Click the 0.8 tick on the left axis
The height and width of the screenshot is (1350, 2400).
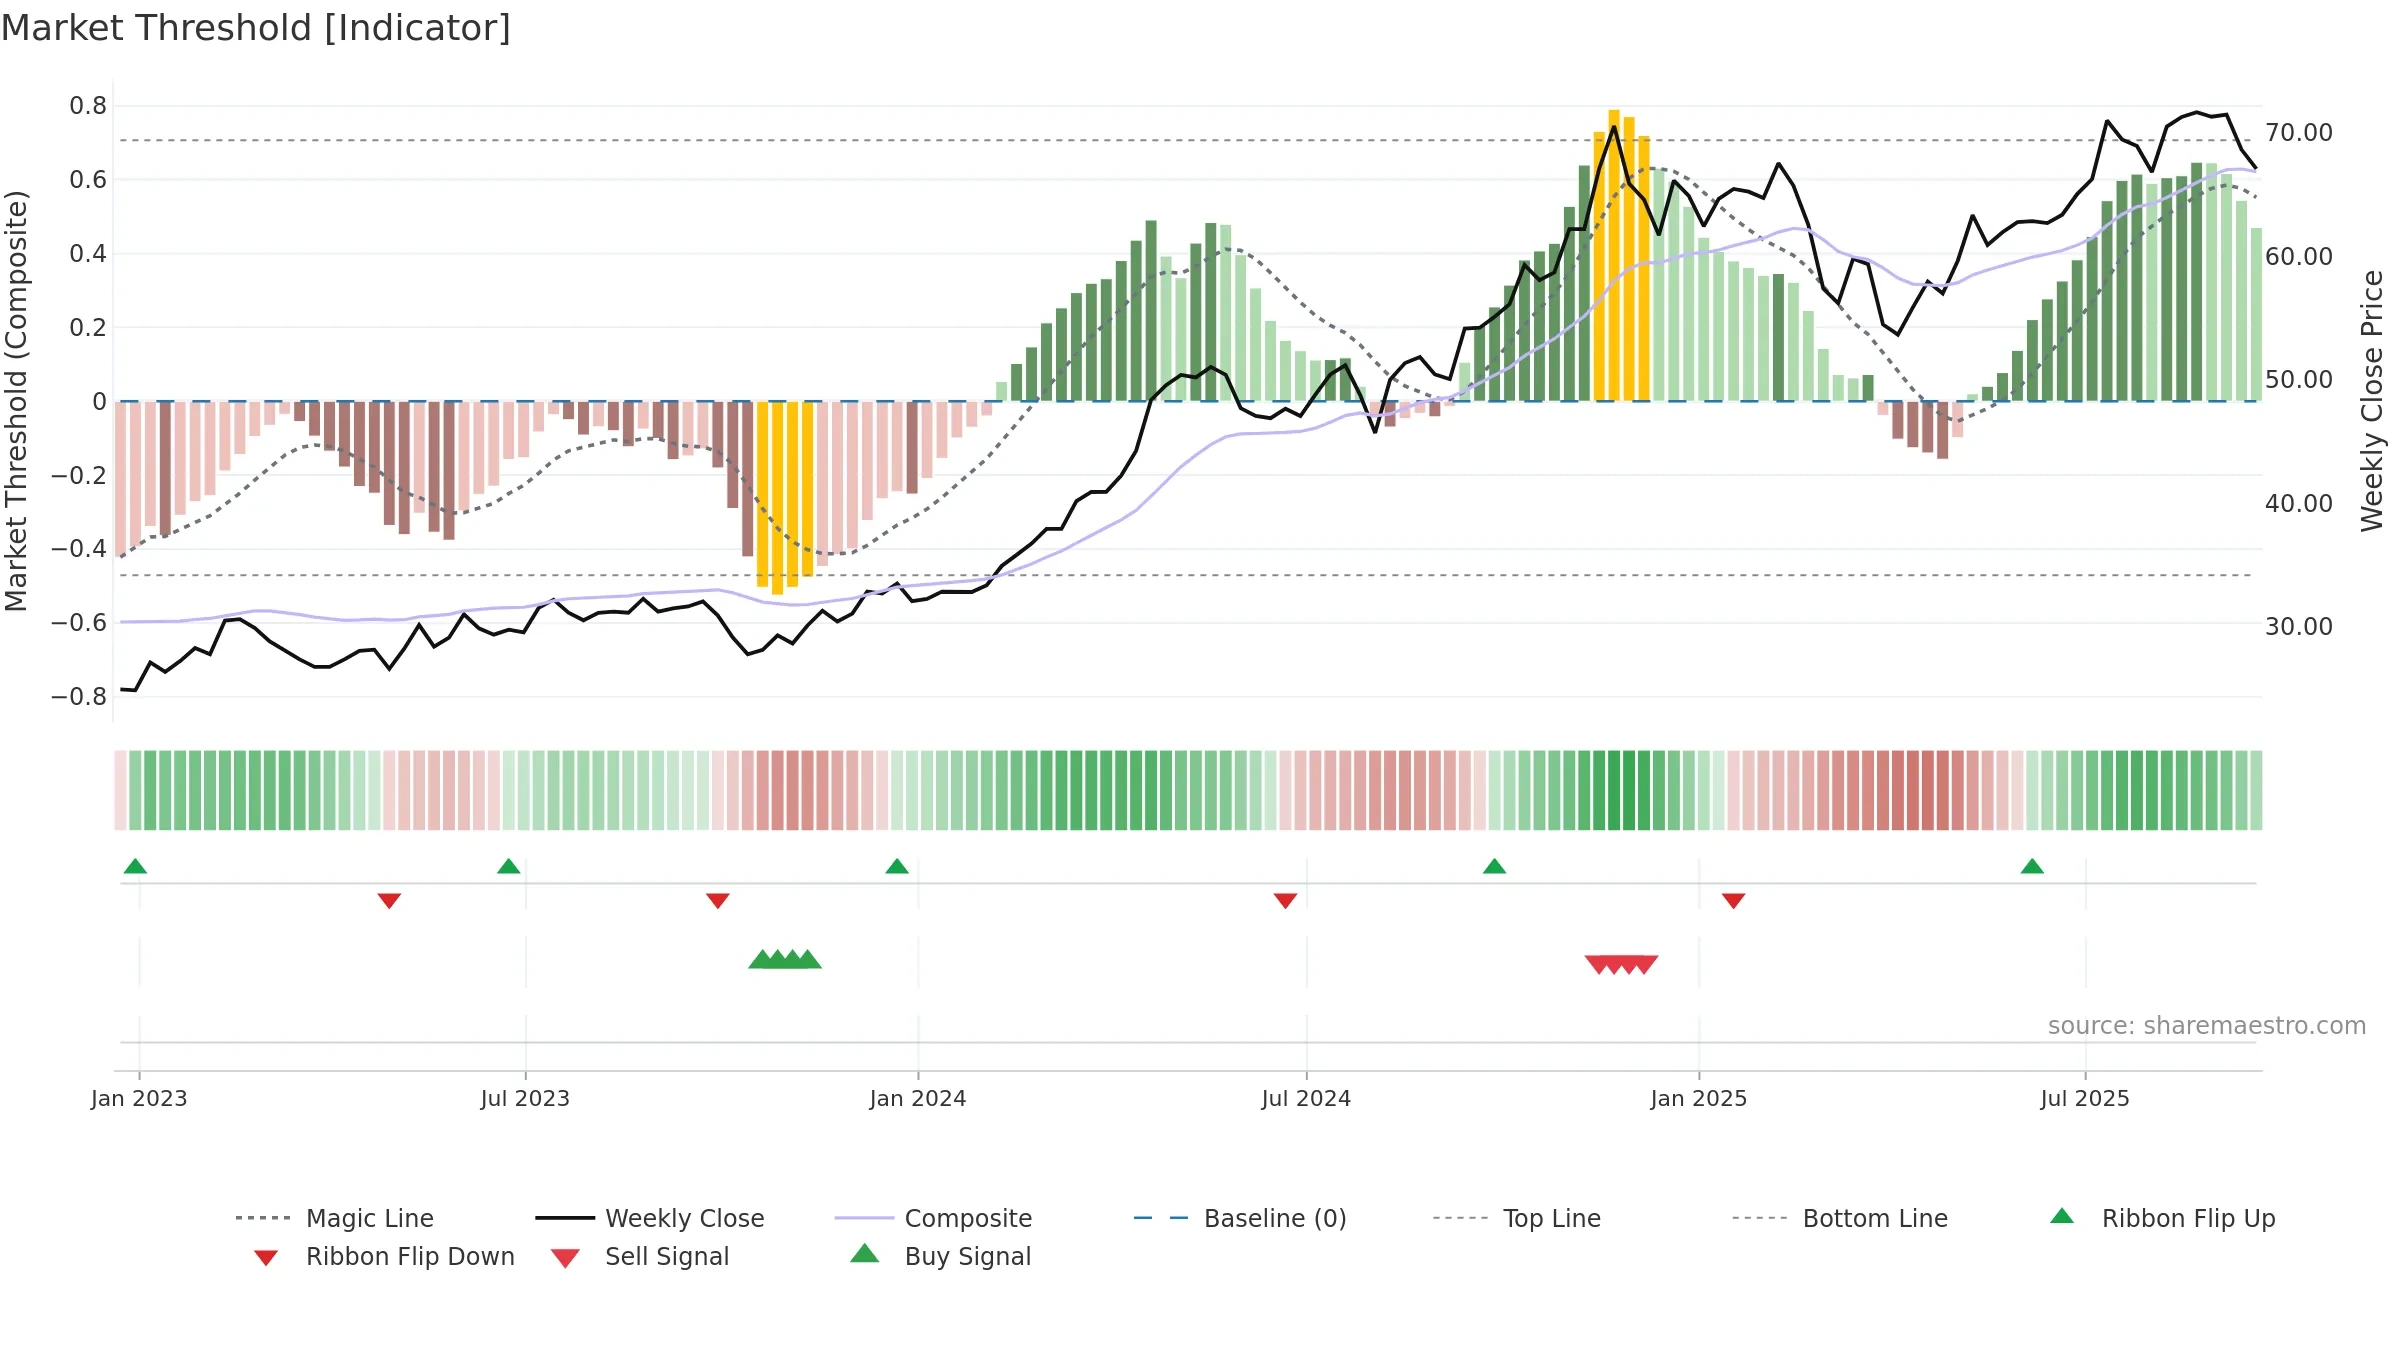[88, 106]
